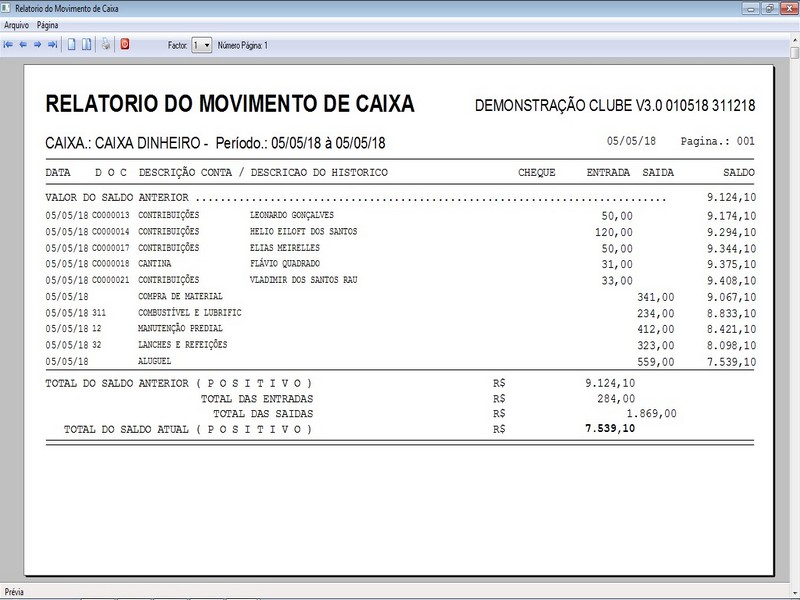The height and width of the screenshot is (600, 800).
Task: Open the Página menu
Action: [47, 25]
